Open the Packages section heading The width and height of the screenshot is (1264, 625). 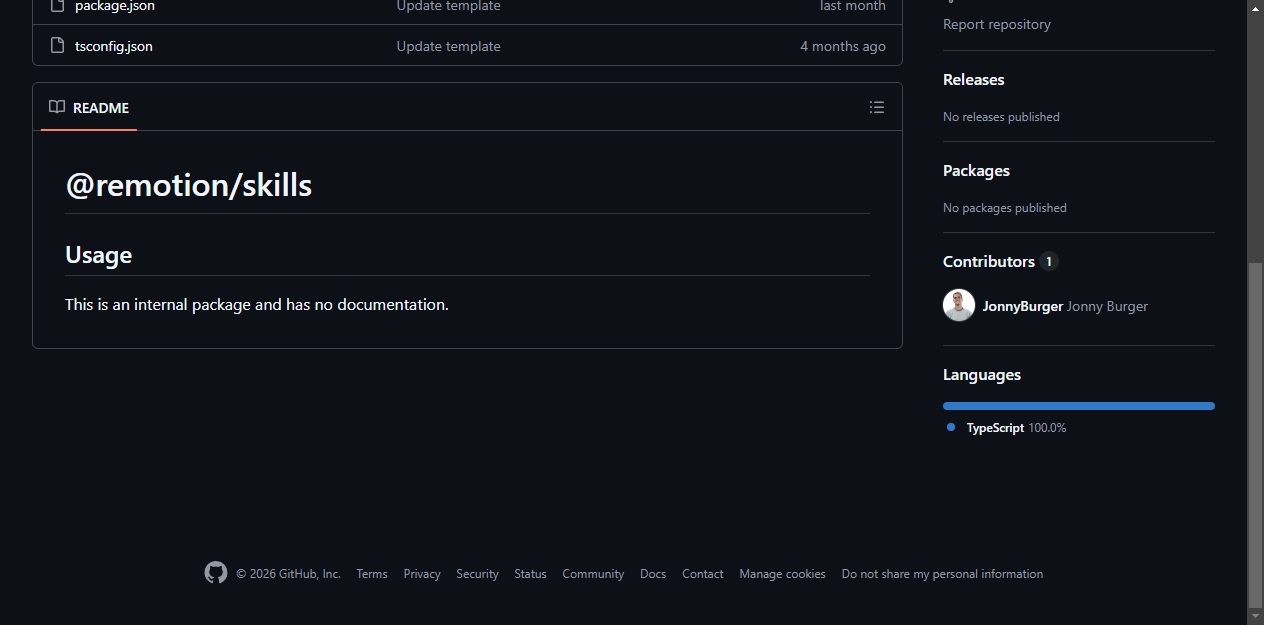[x=976, y=170]
